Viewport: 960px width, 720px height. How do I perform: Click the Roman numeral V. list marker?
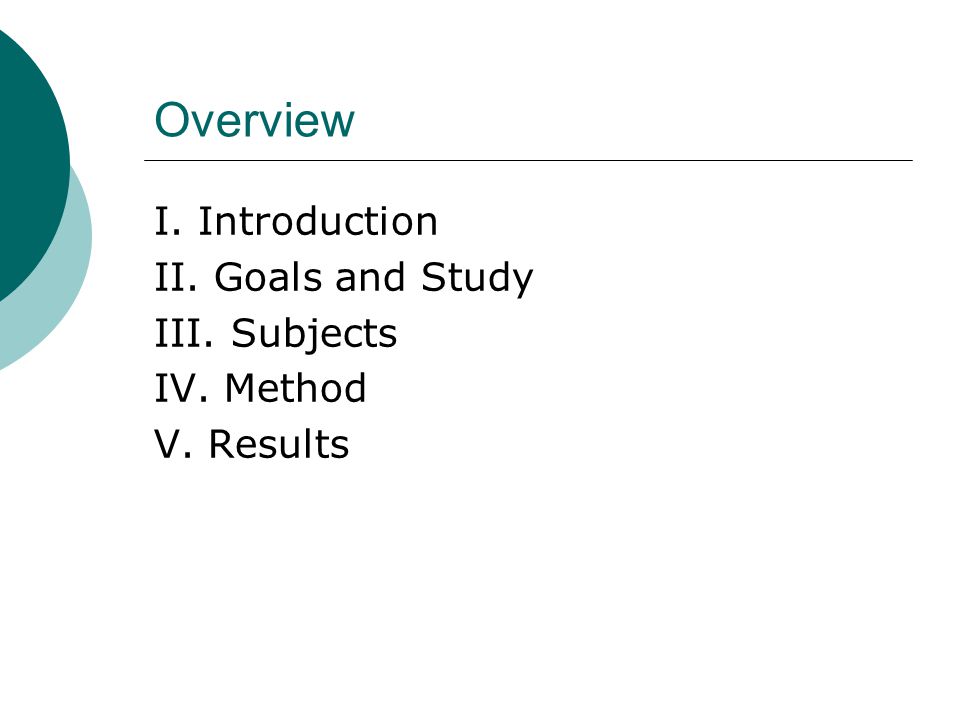(173, 444)
